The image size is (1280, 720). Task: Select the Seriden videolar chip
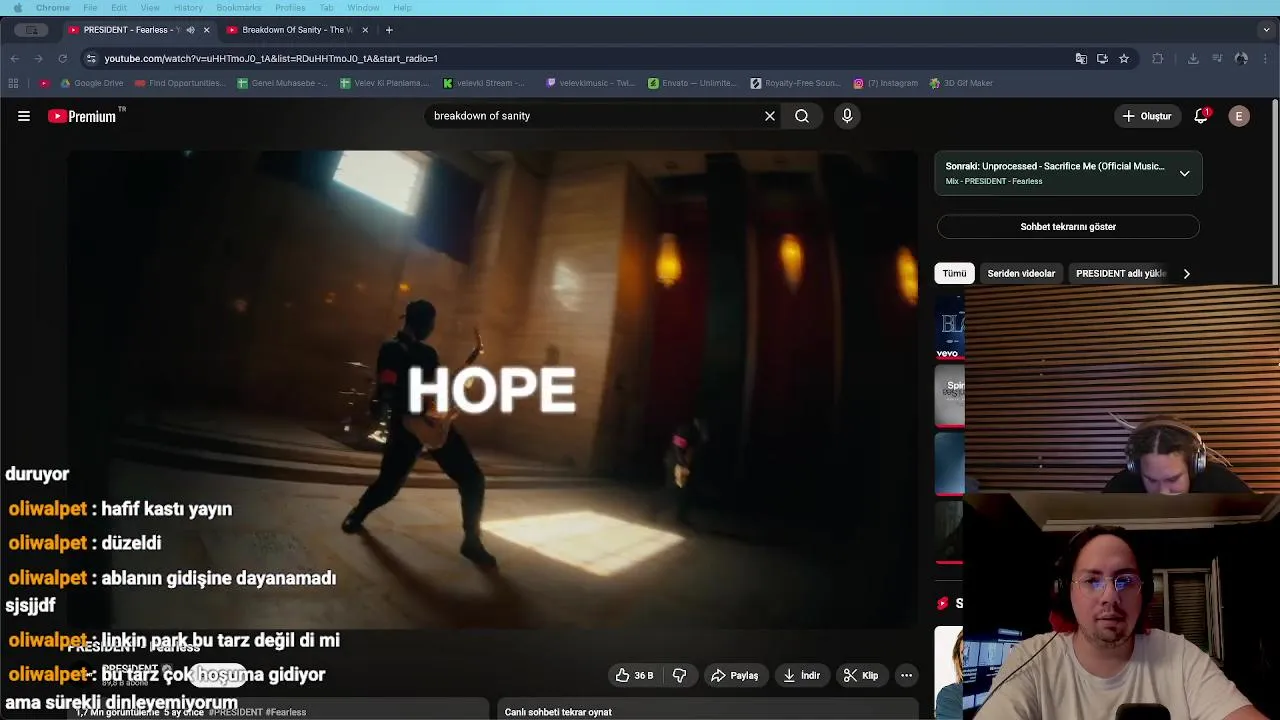click(x=1021, y=273)
